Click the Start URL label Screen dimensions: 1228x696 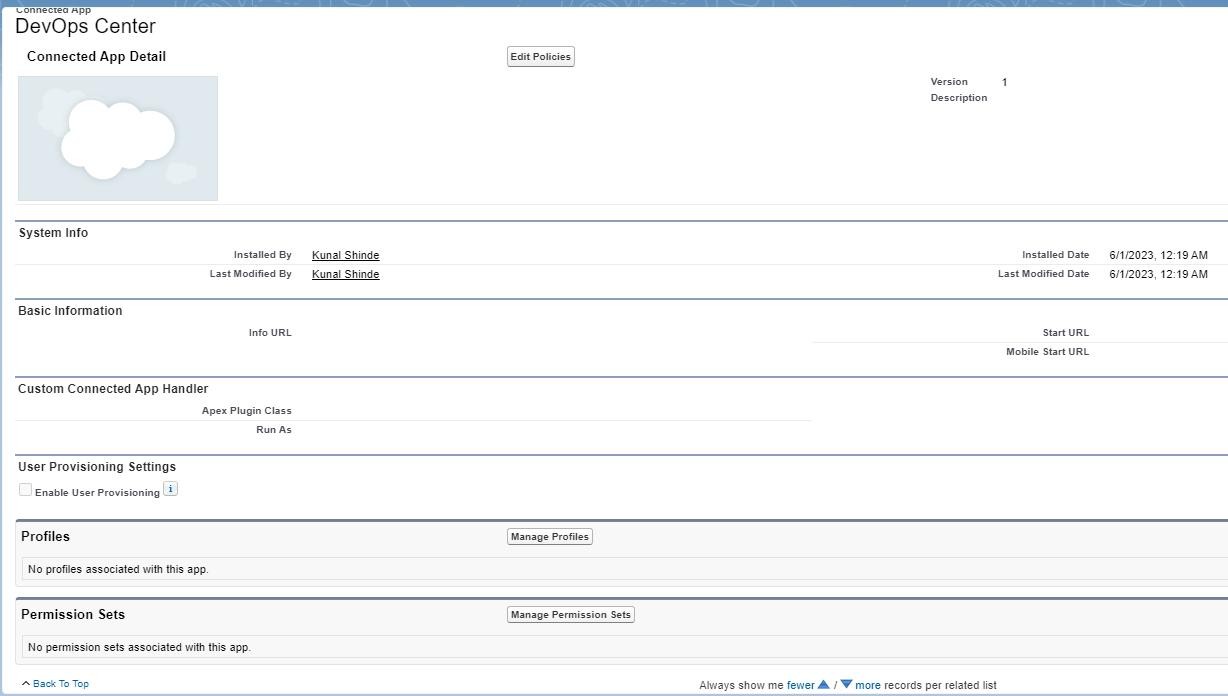(1065, 333)
